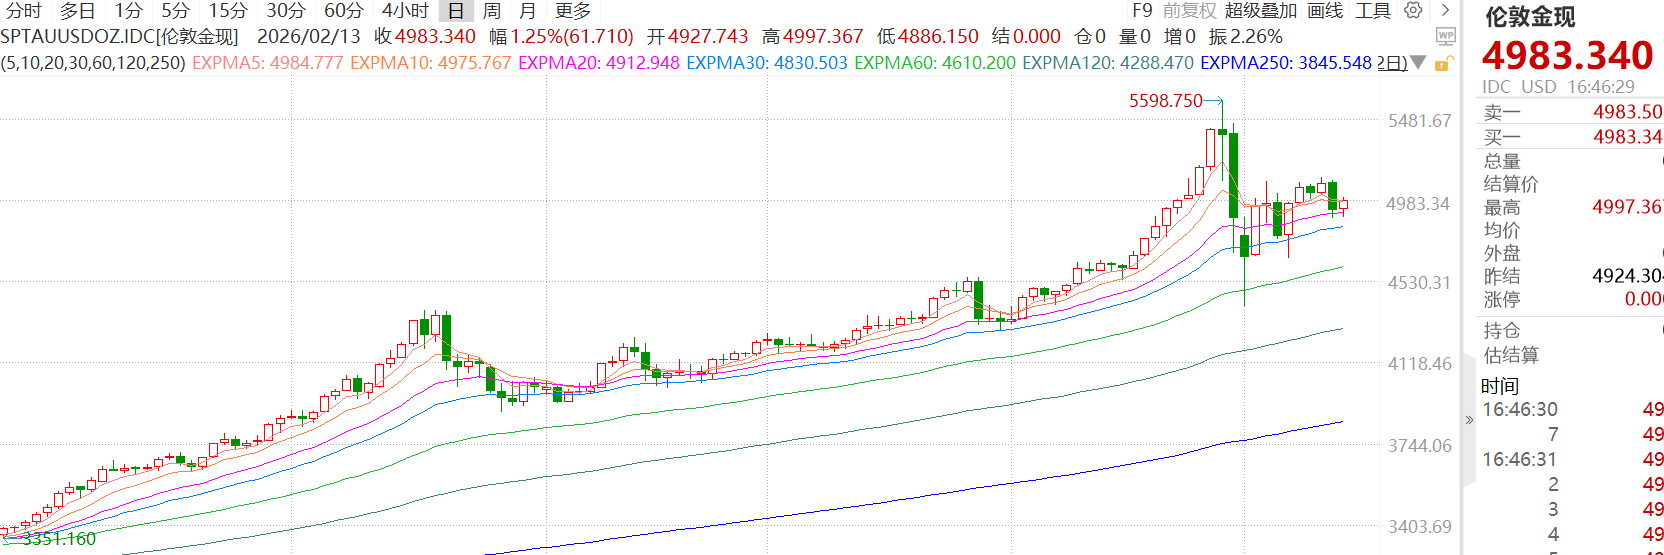
Task: Click the 3351.160 low price marker
Action: (60, 539)
